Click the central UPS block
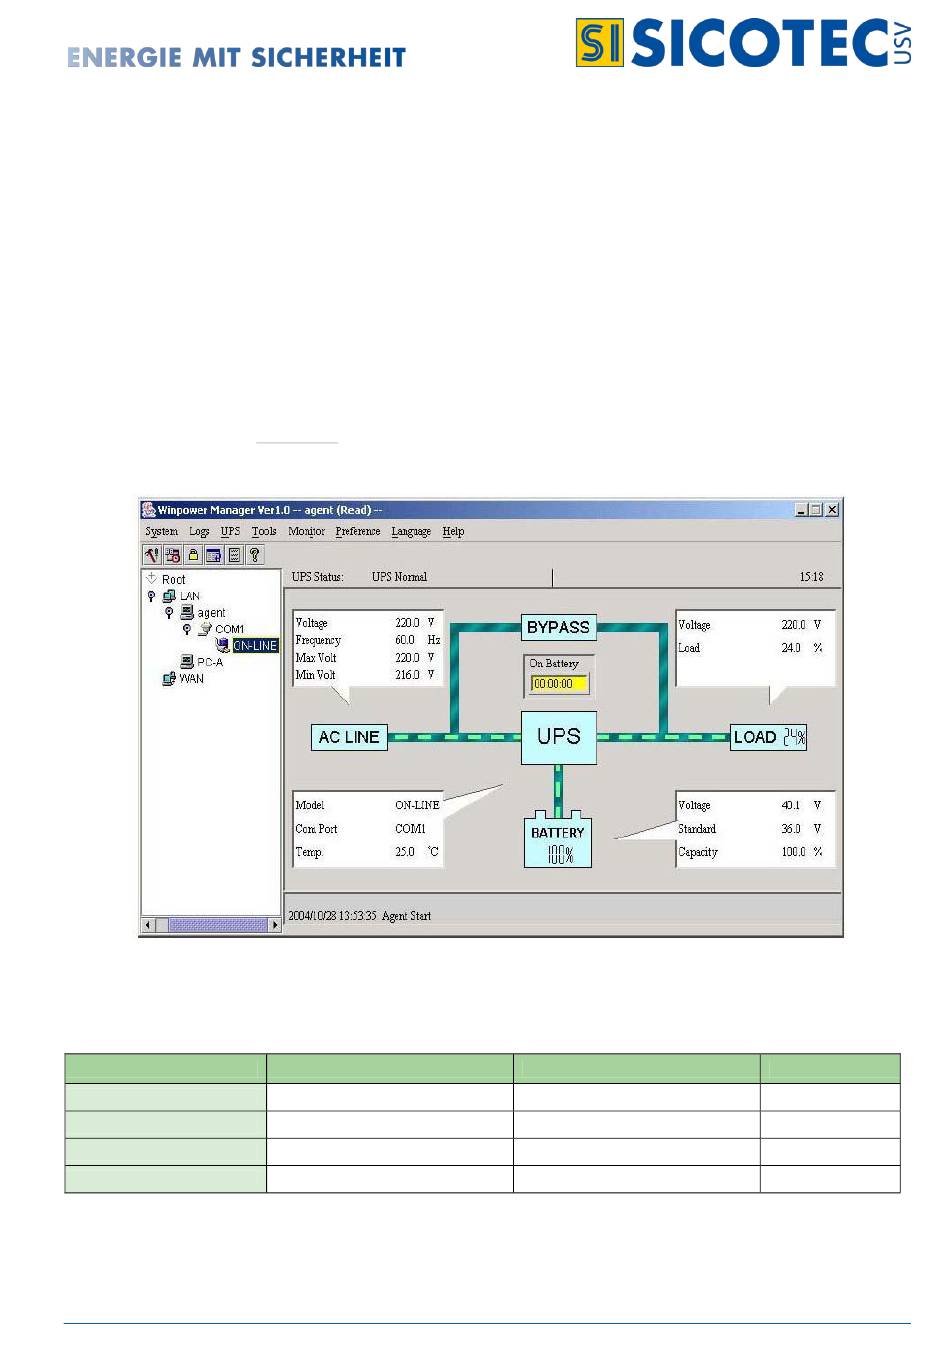 [x=559, y=737]
